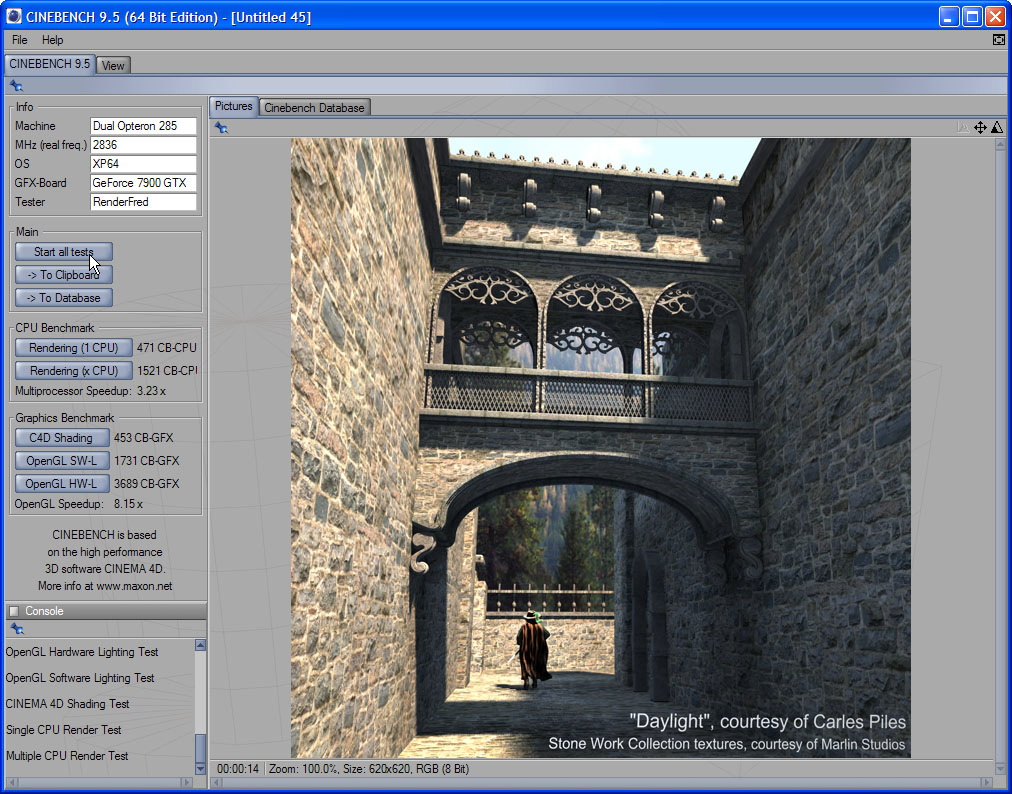Click the pin icon under the CINEBENCH 9.5 tab
This screenshot has width=1012, height=794.
[x=16, y=86]
